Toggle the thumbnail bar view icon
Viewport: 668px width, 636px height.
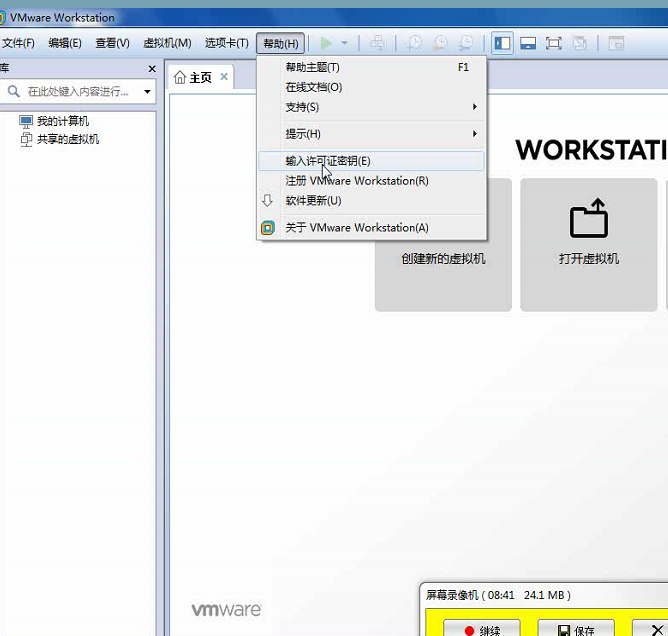click(528, 43)
